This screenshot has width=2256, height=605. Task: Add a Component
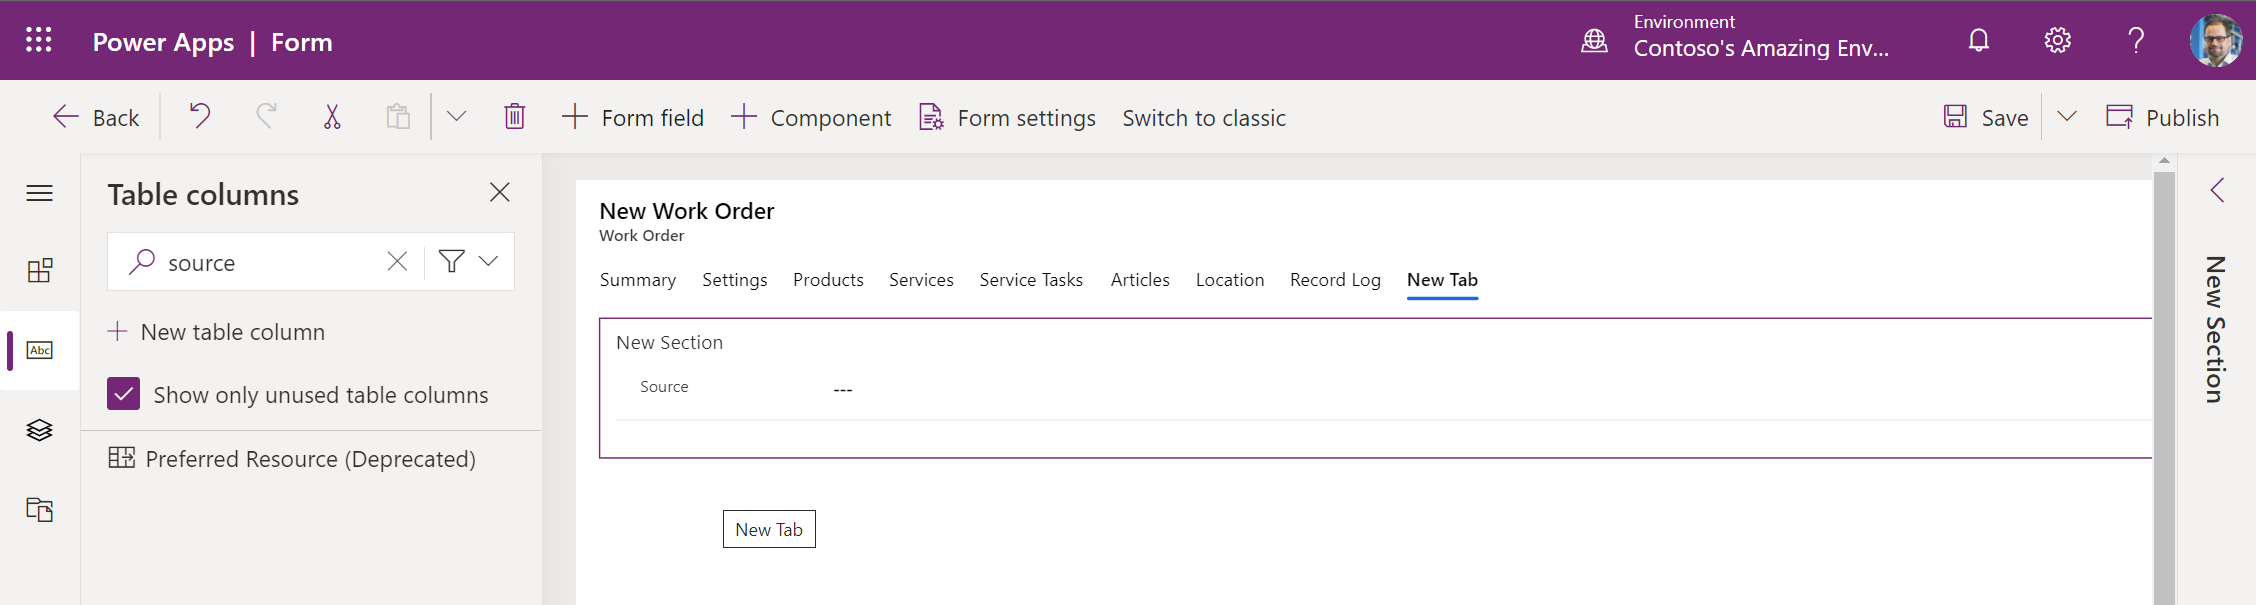(811, 118)
